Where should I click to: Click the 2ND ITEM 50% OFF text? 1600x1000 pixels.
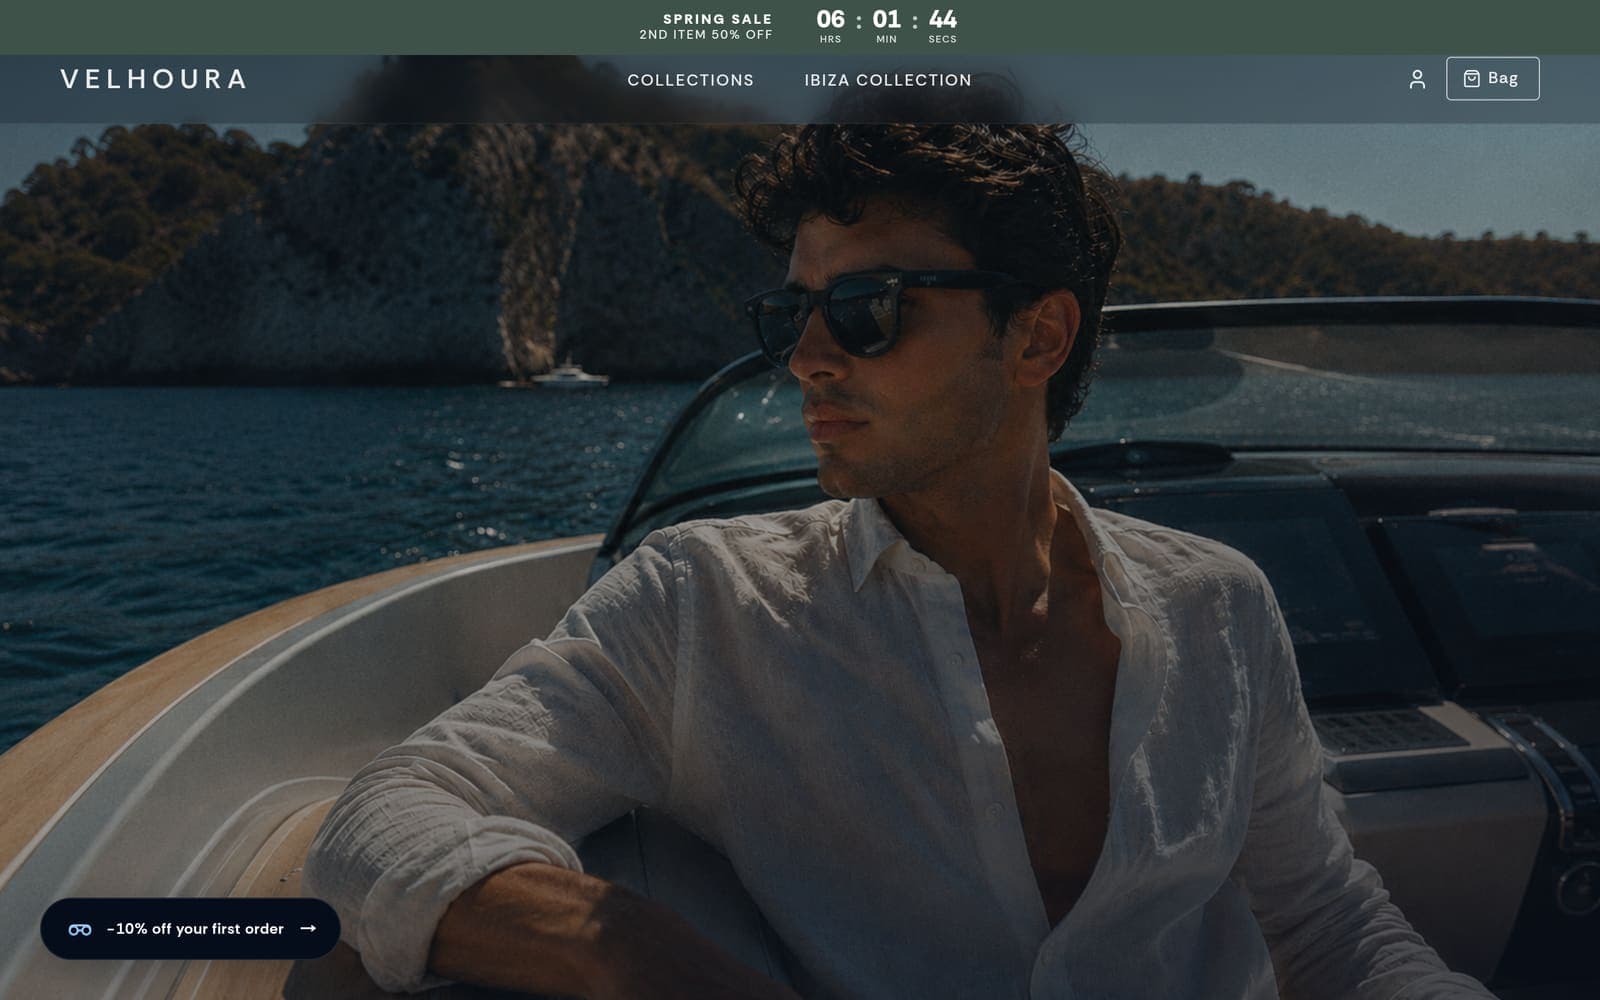(x=706, y=35)
